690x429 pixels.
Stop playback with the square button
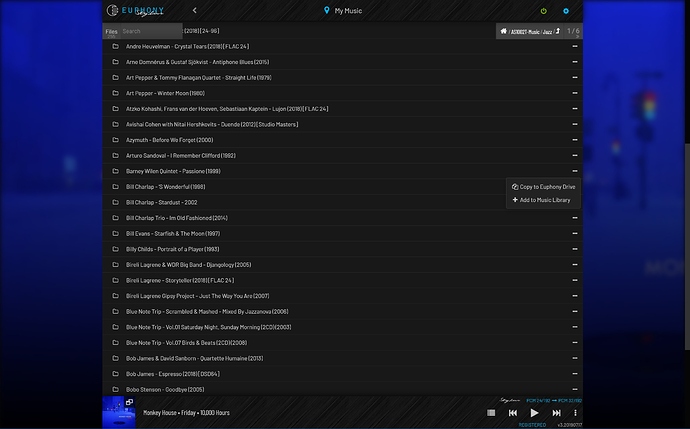coord(491,413)
